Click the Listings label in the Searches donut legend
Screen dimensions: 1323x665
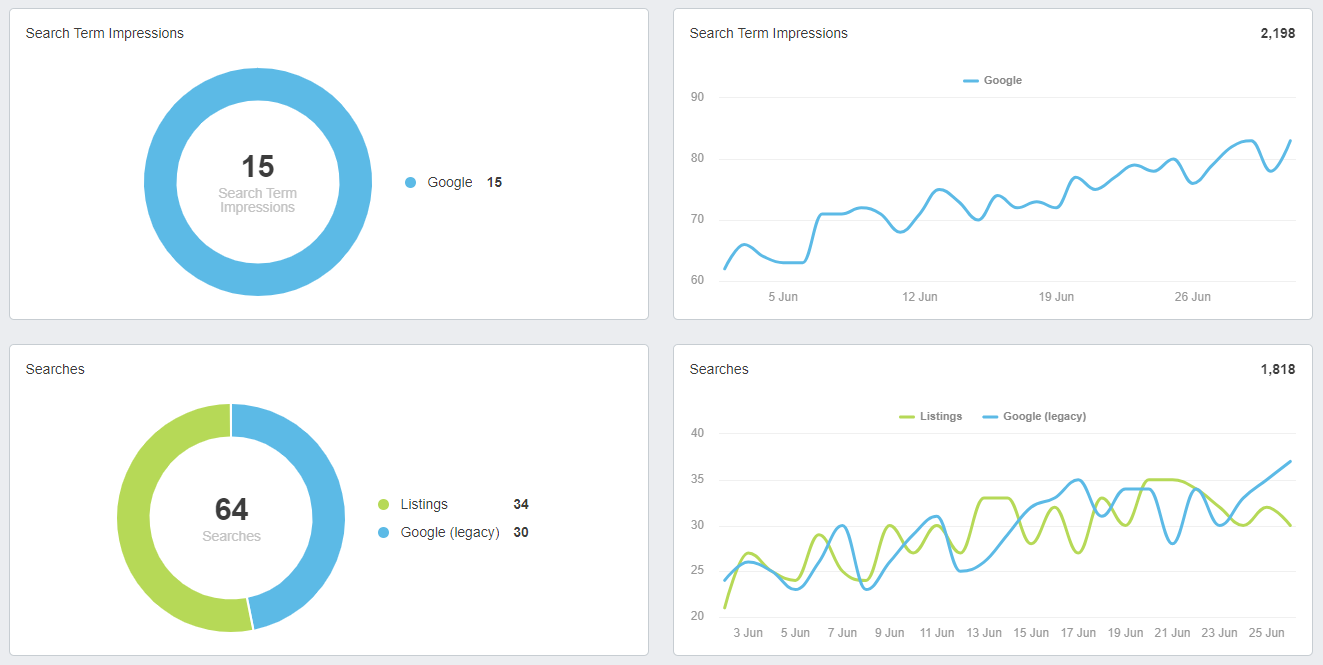424,505
